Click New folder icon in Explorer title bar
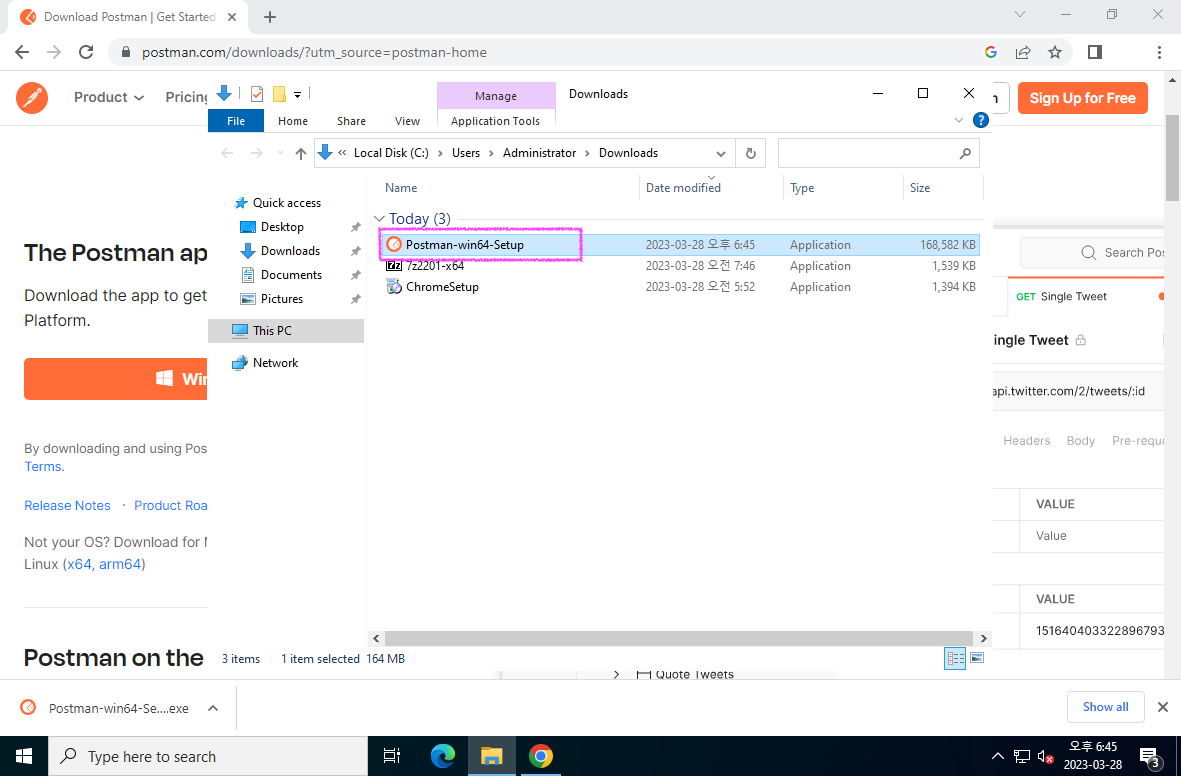This screenshot has width=1181, height=776. point(279,93)
